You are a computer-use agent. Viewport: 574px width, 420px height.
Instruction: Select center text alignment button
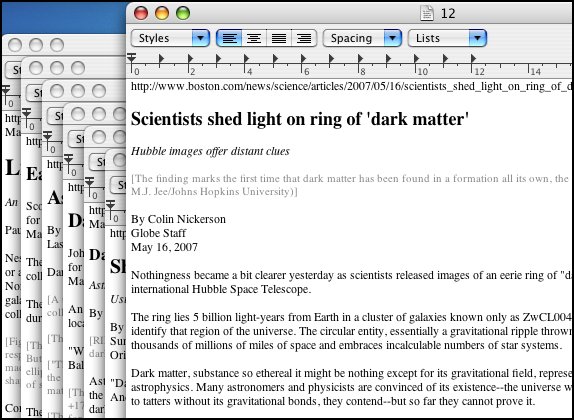tap(254, 38)
